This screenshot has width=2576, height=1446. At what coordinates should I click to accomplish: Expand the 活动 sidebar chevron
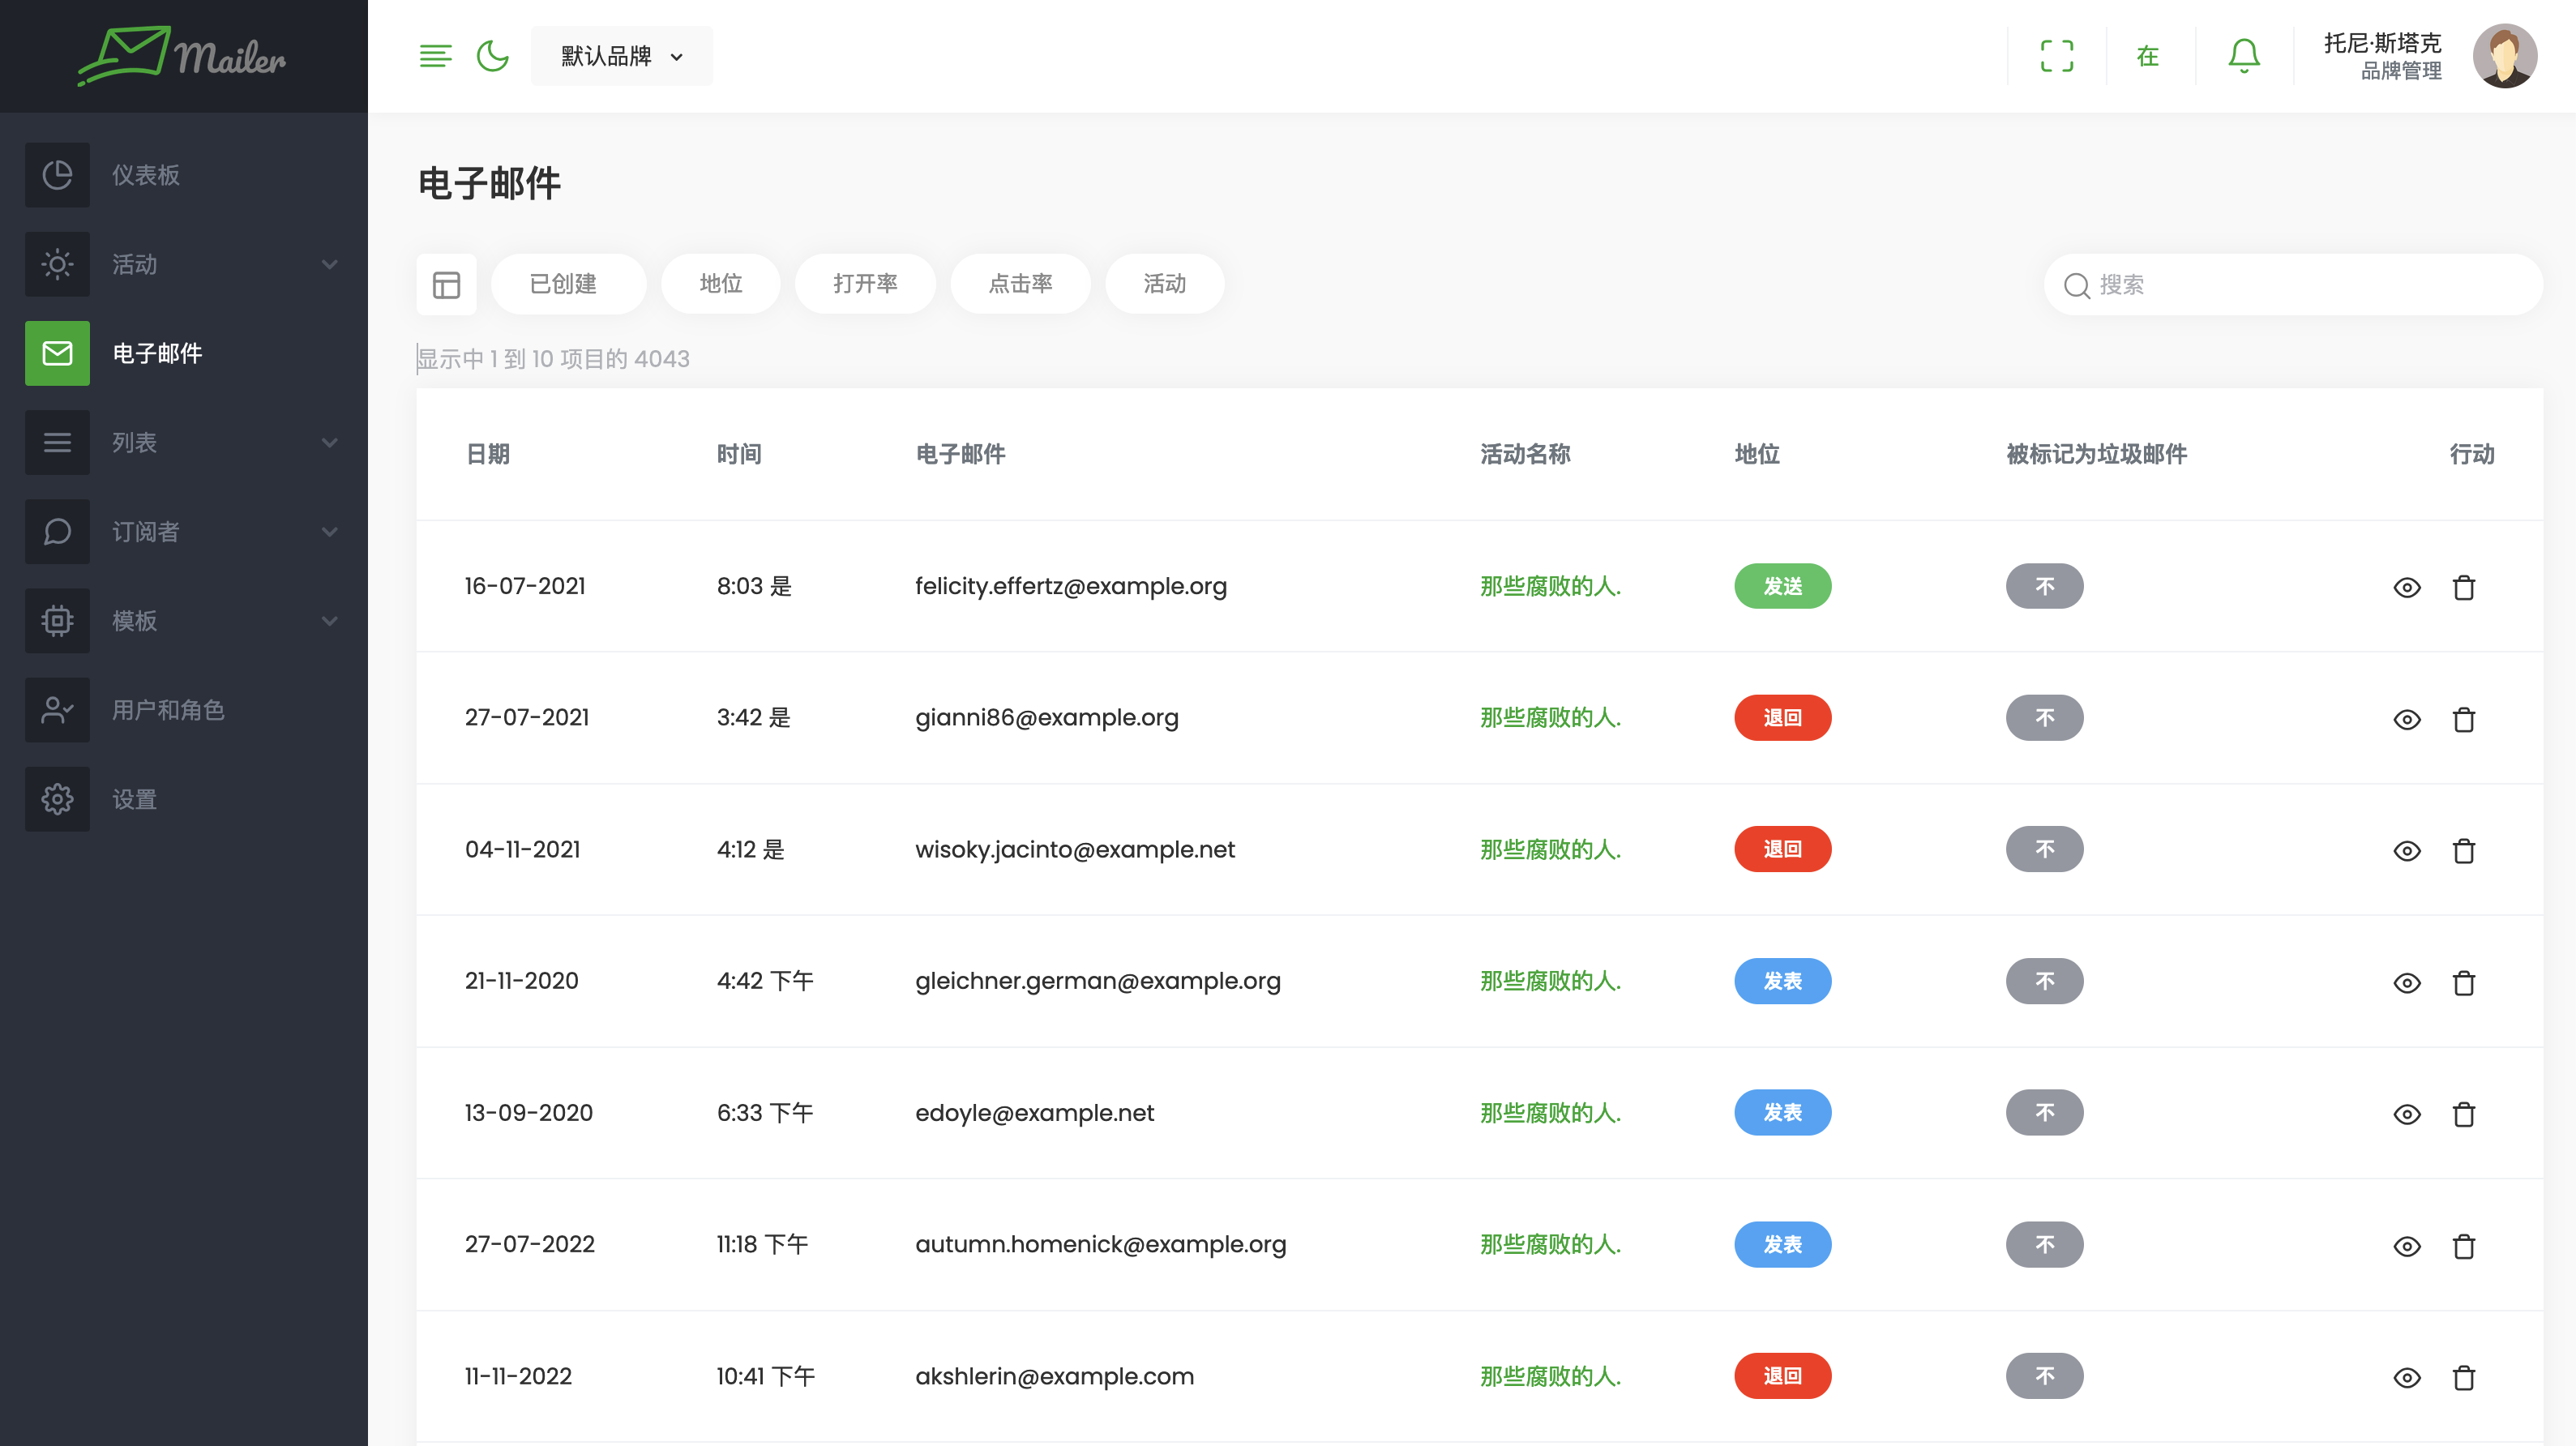click(x=329, y=264)
